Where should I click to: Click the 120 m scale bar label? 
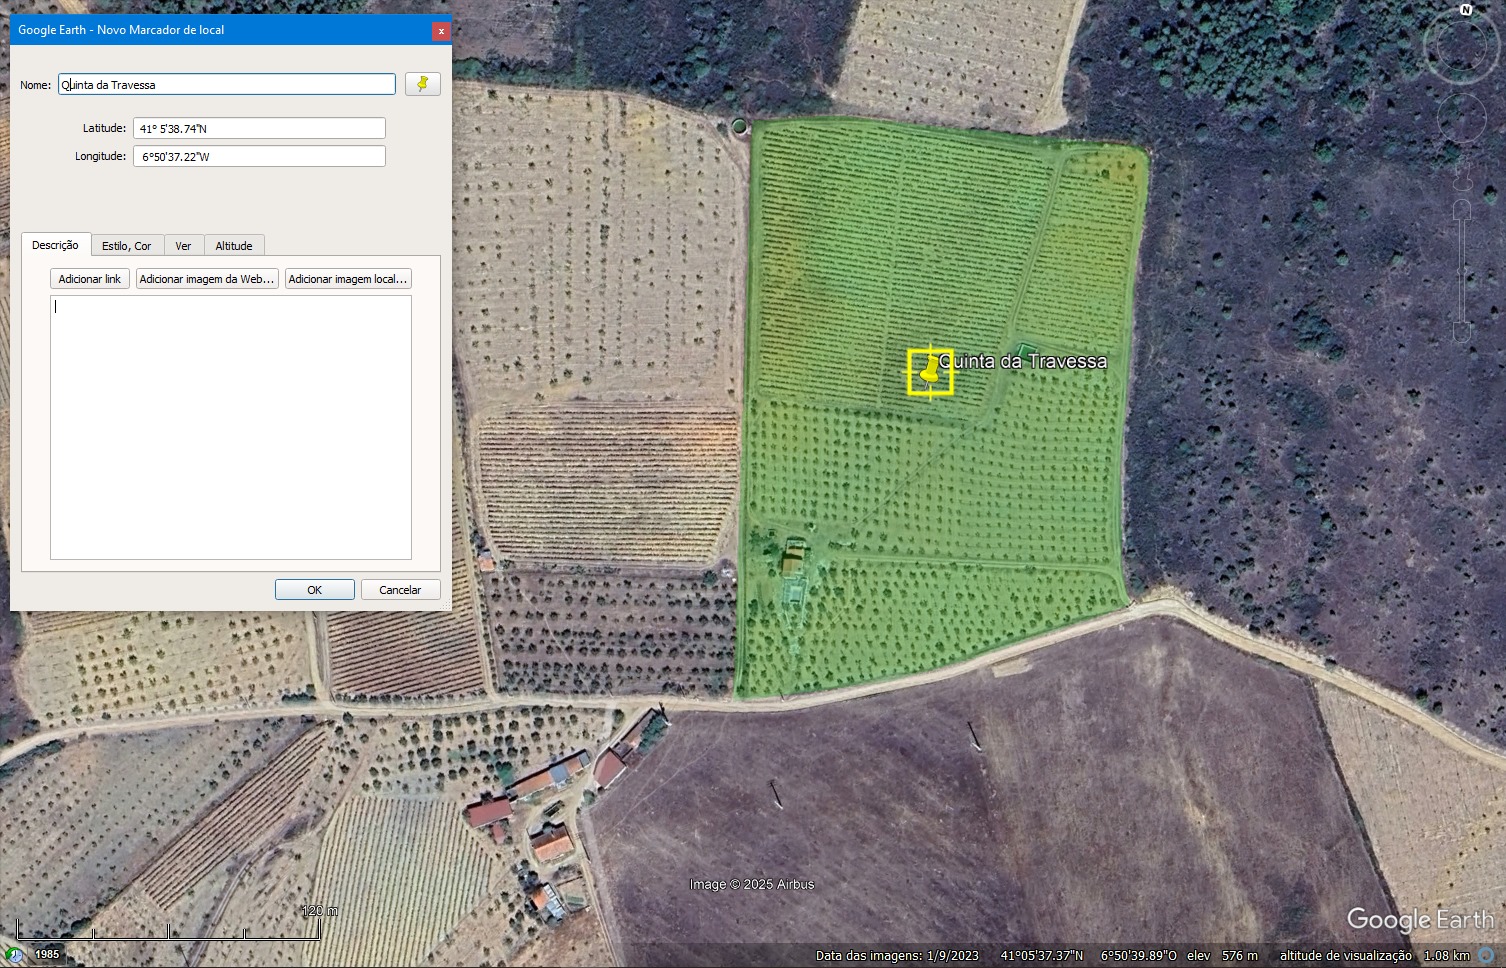click(x=320, y=911)
